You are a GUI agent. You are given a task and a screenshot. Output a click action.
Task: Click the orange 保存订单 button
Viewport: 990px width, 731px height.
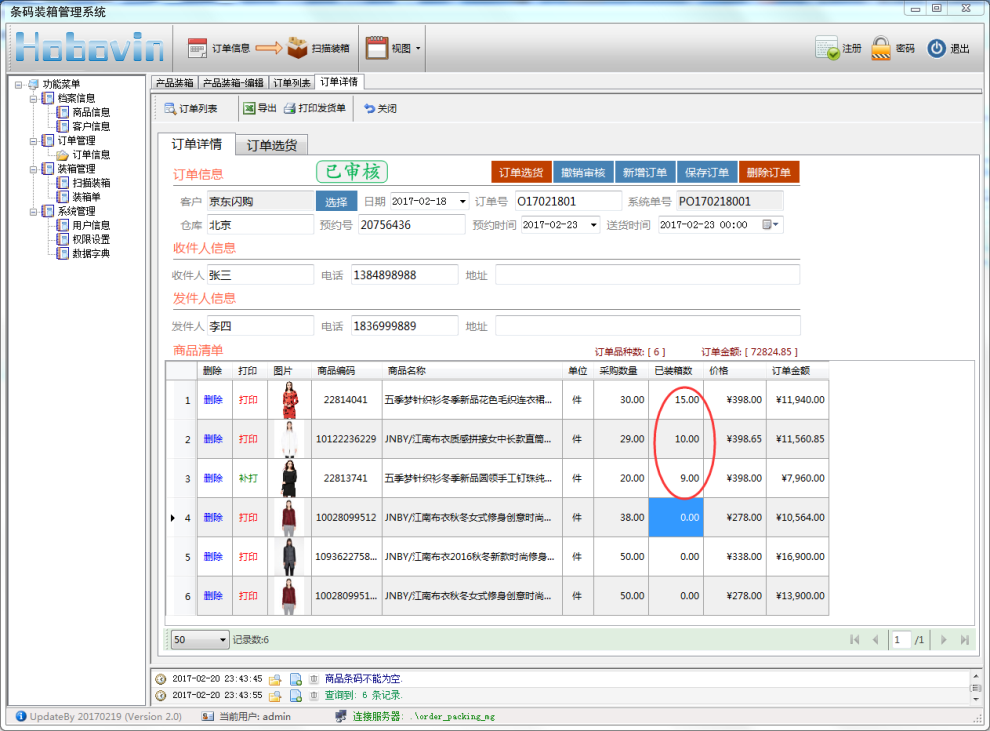click(x=707, y=172)
